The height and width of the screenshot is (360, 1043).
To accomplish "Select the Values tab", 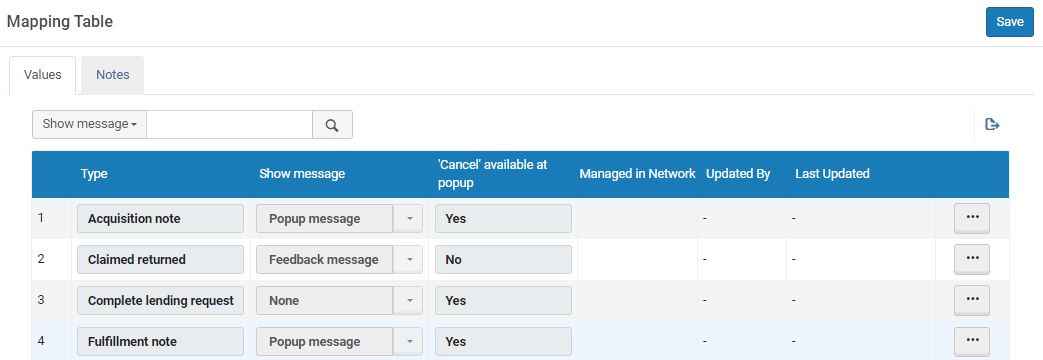I will click(x=43, y=75).
